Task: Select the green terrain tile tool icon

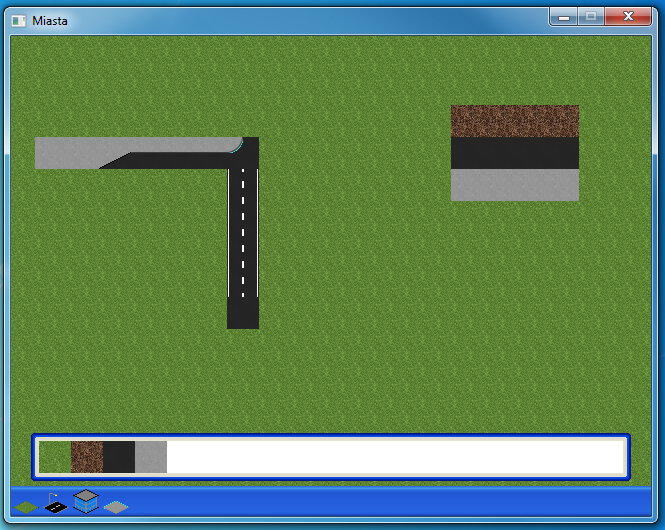Action: [x=26, y=506]
